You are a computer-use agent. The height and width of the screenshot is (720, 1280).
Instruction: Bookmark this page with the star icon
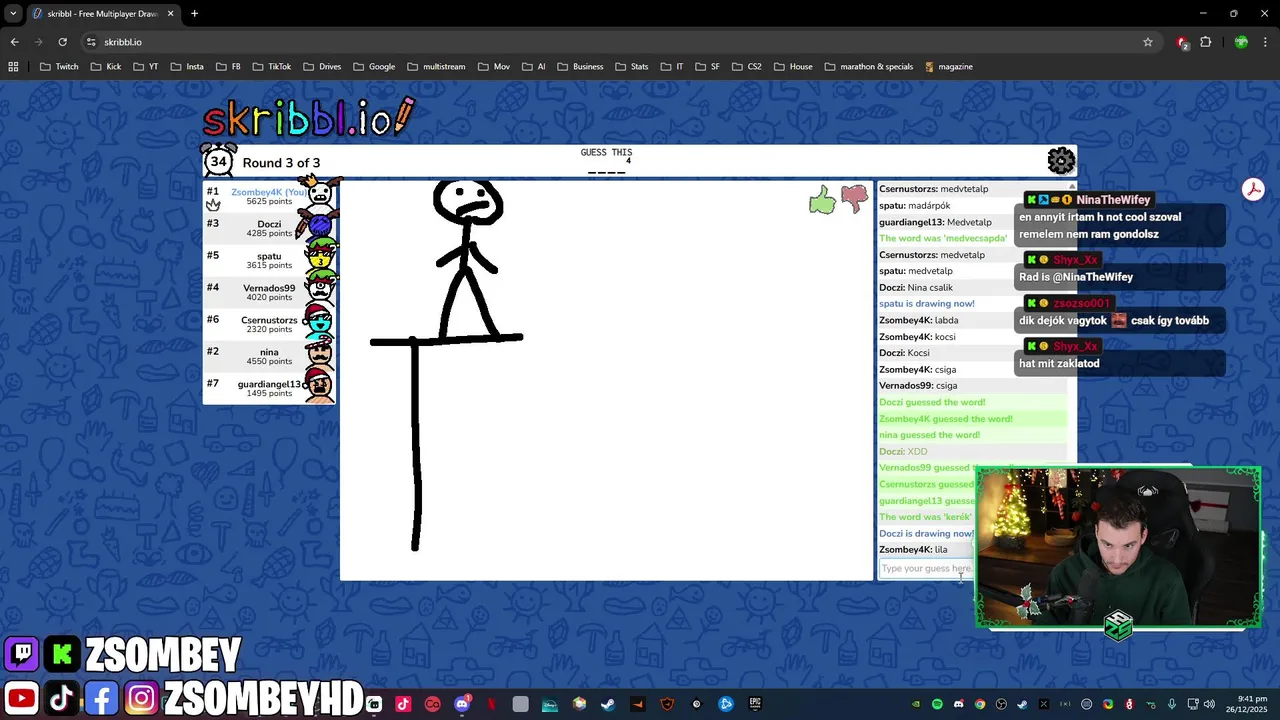[1148, 42]
